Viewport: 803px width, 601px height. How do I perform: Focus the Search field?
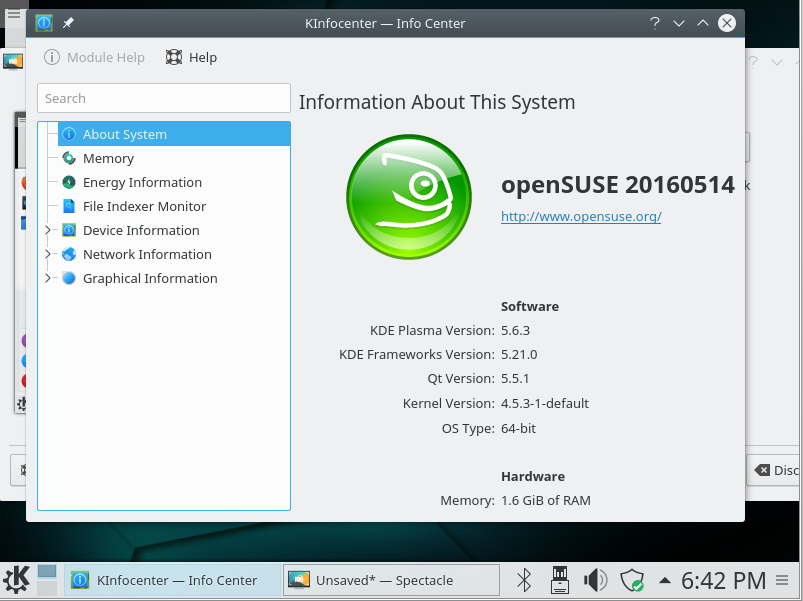(x=164, y=98)
